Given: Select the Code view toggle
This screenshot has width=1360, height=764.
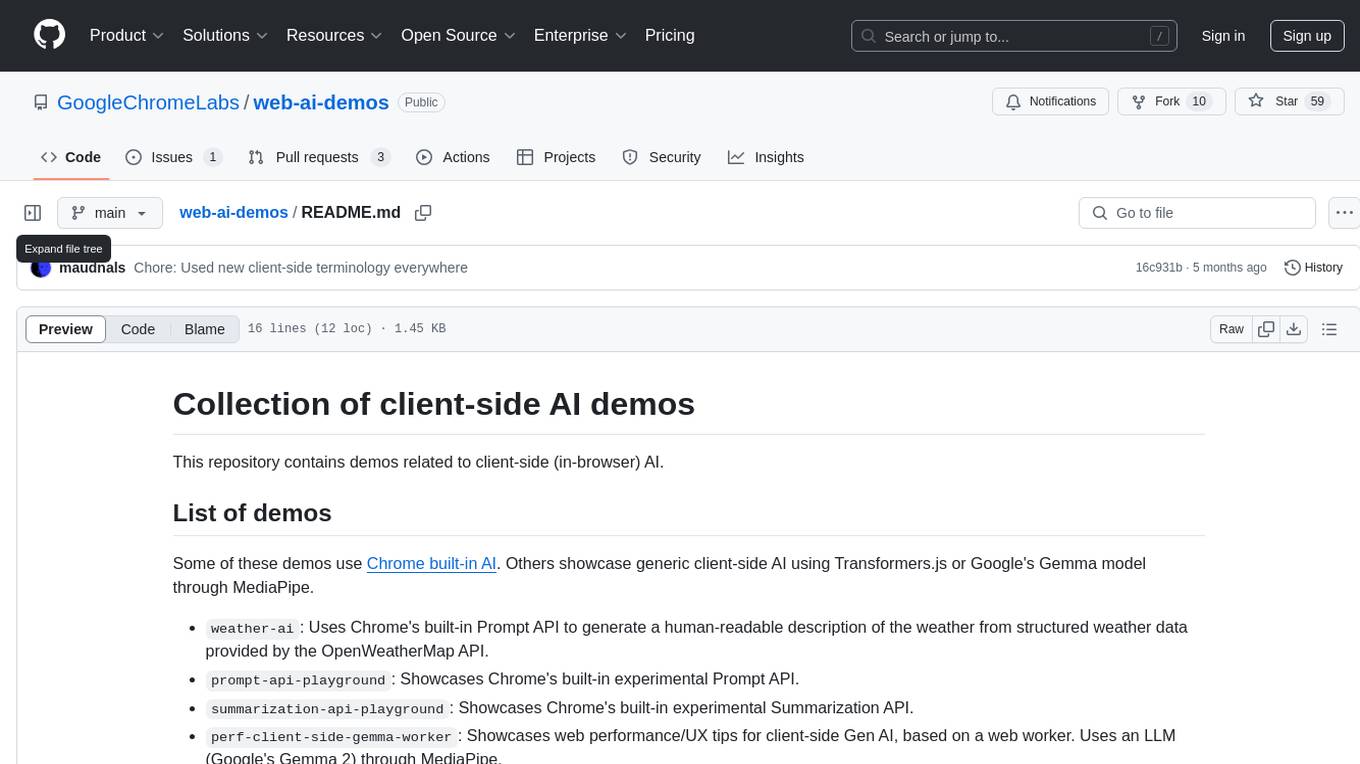Looking at the screenshot, I should click(x=138, y=329).
